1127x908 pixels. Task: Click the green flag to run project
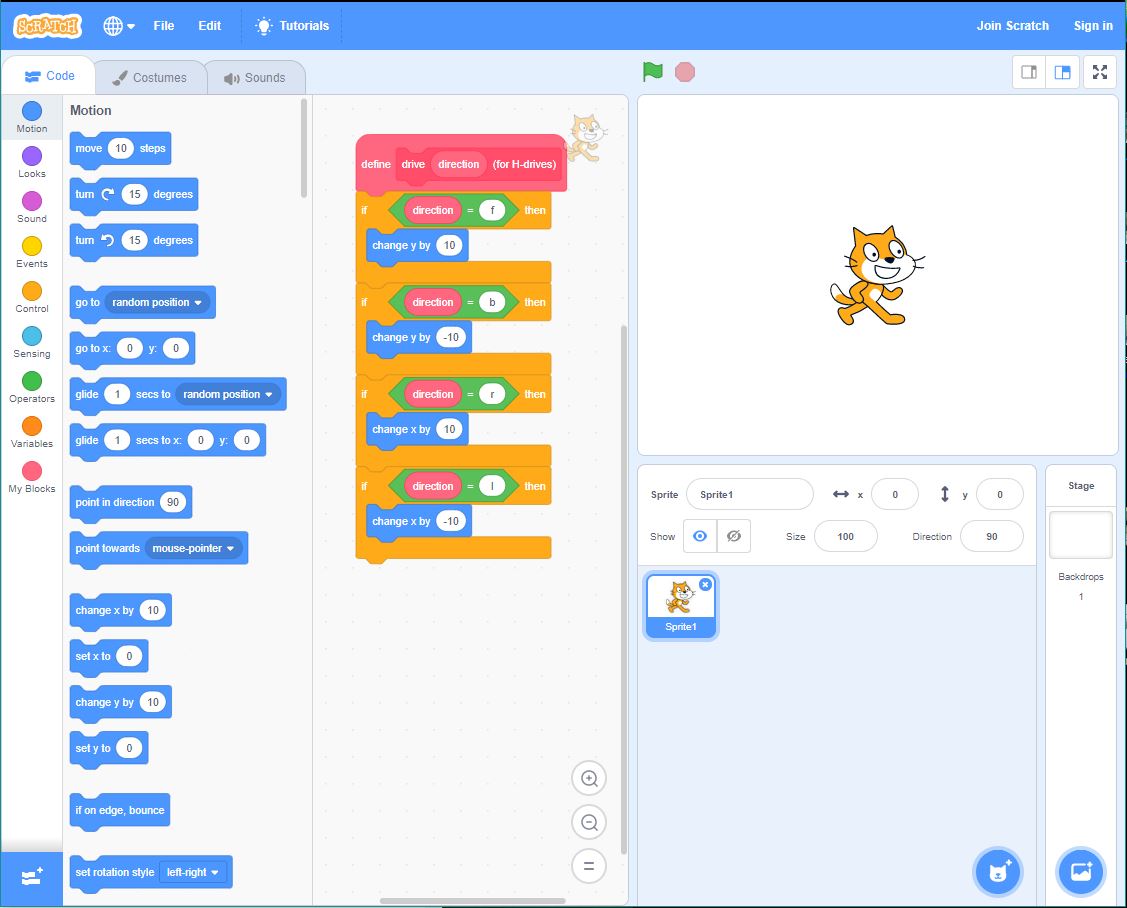coord(653,72)
